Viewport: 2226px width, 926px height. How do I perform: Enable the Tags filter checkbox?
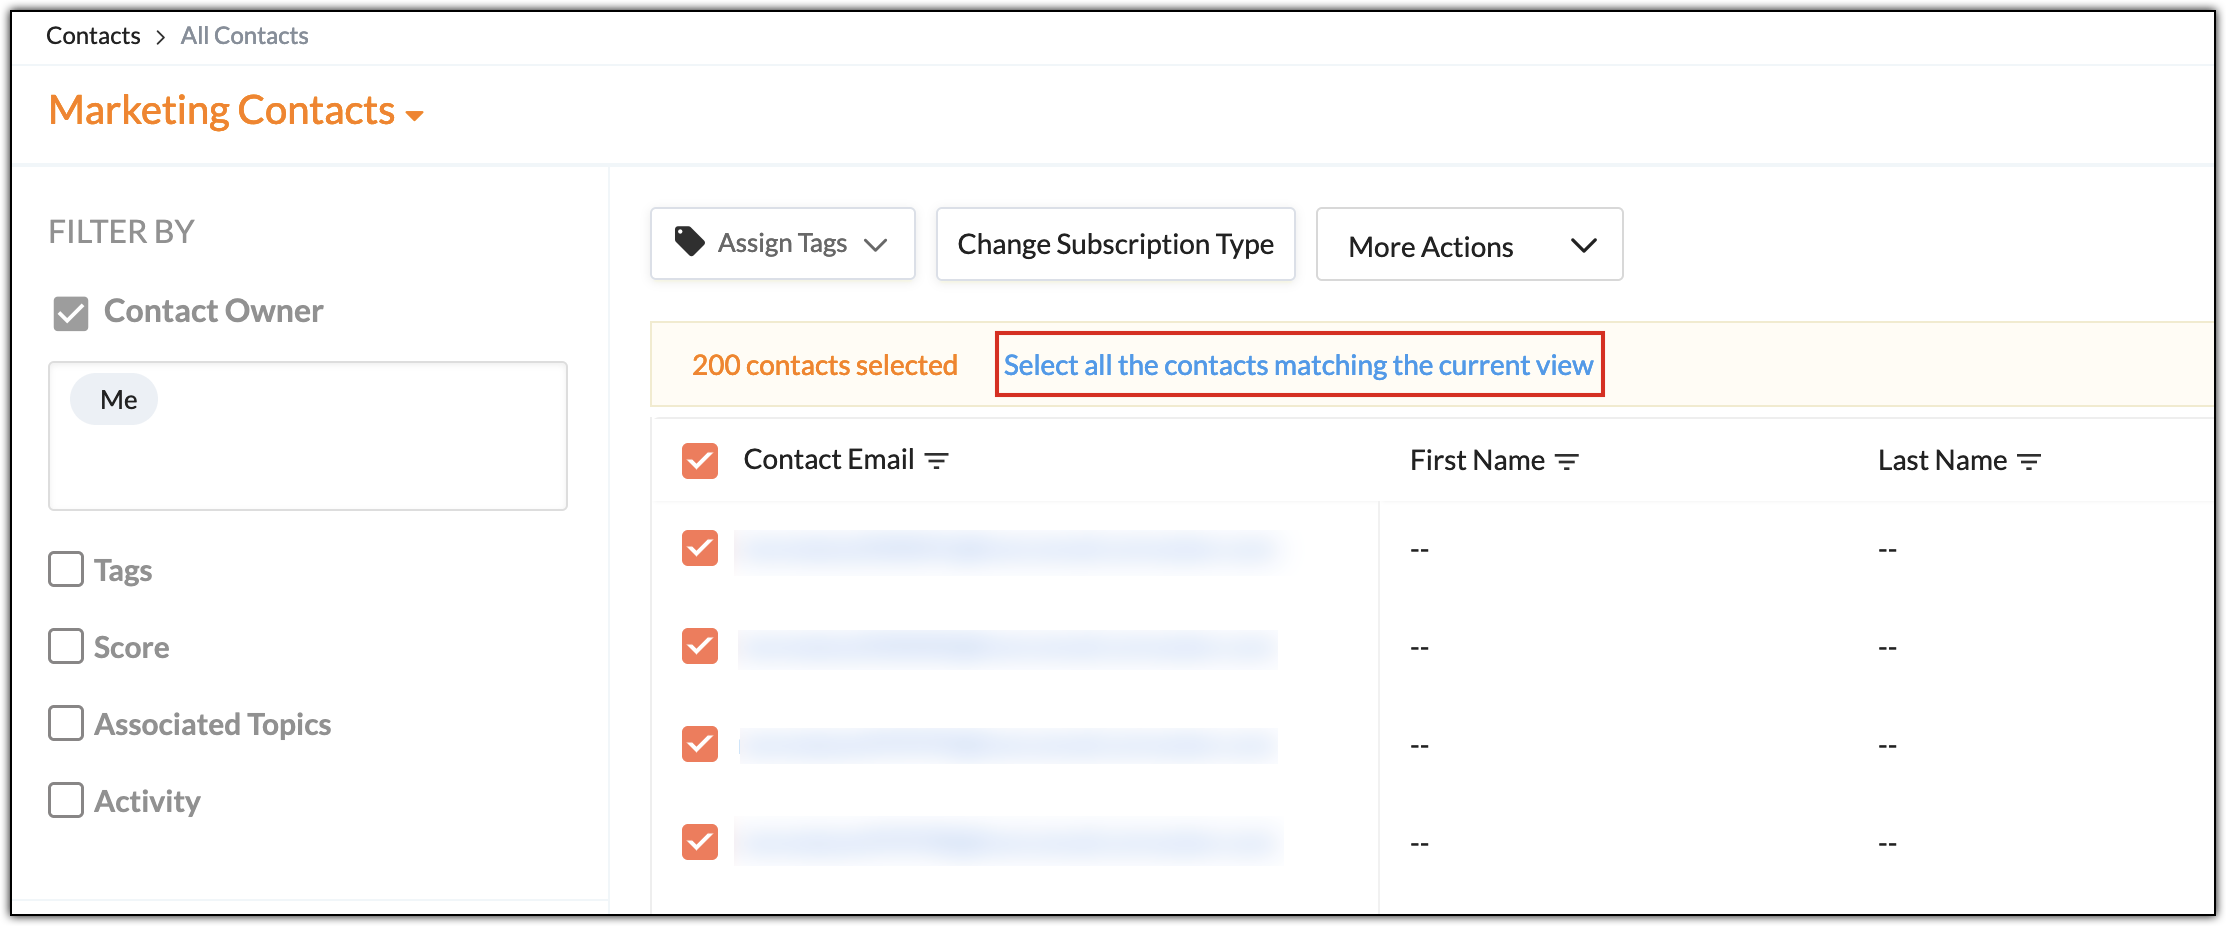pos(66,569)
